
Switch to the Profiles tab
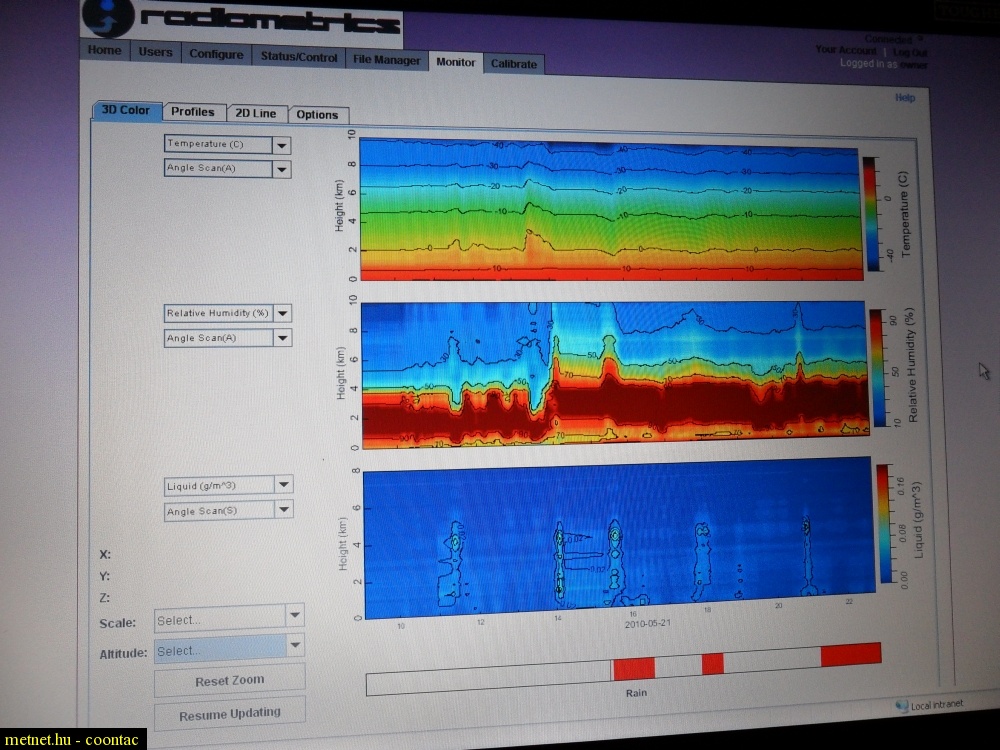[x=192, y=112]
